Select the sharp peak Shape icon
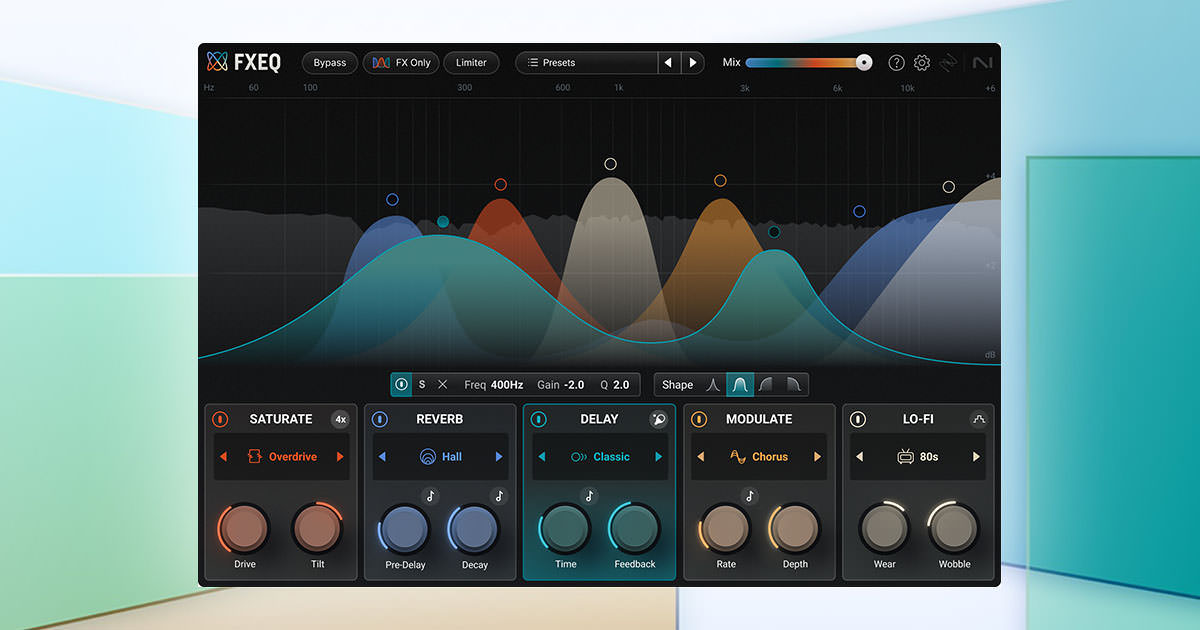 [713, 385]
